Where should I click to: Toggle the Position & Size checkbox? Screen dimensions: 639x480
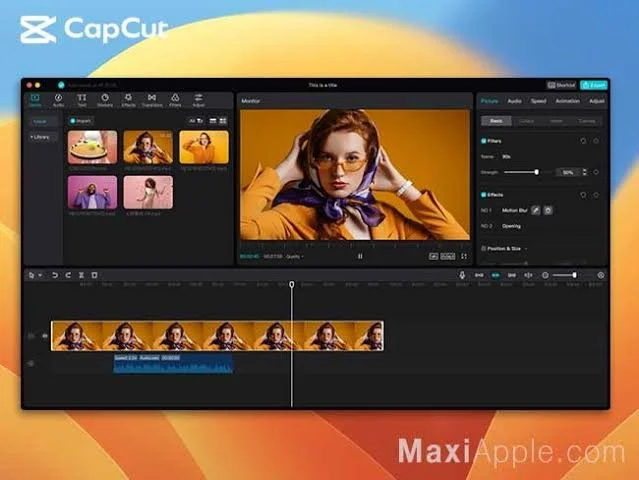[x=483, y=249]
